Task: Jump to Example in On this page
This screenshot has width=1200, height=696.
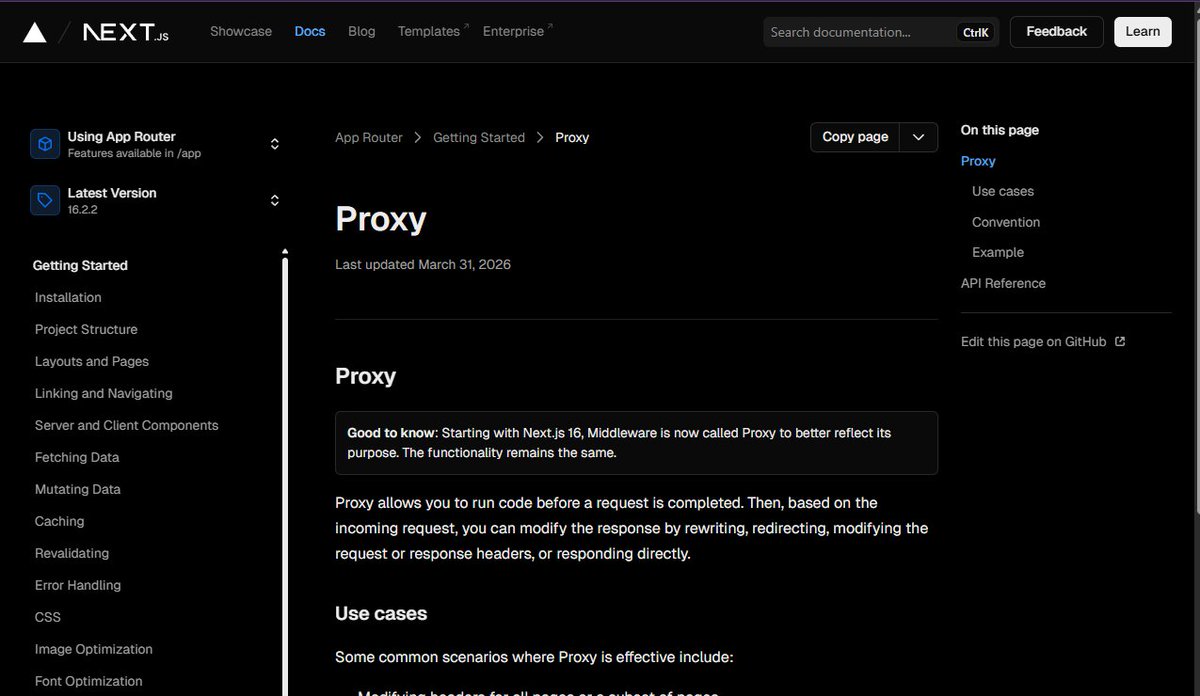Action: click(x=998, y=252)
